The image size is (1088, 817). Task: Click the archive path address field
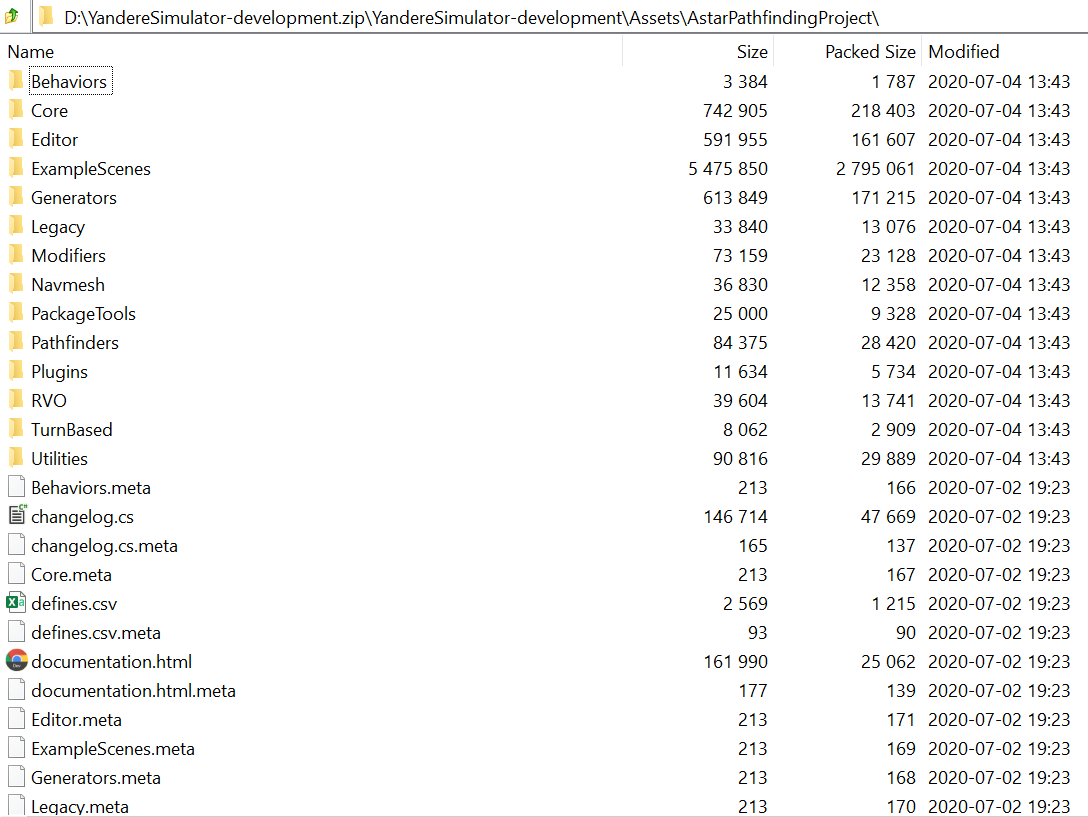click(559, 17)
